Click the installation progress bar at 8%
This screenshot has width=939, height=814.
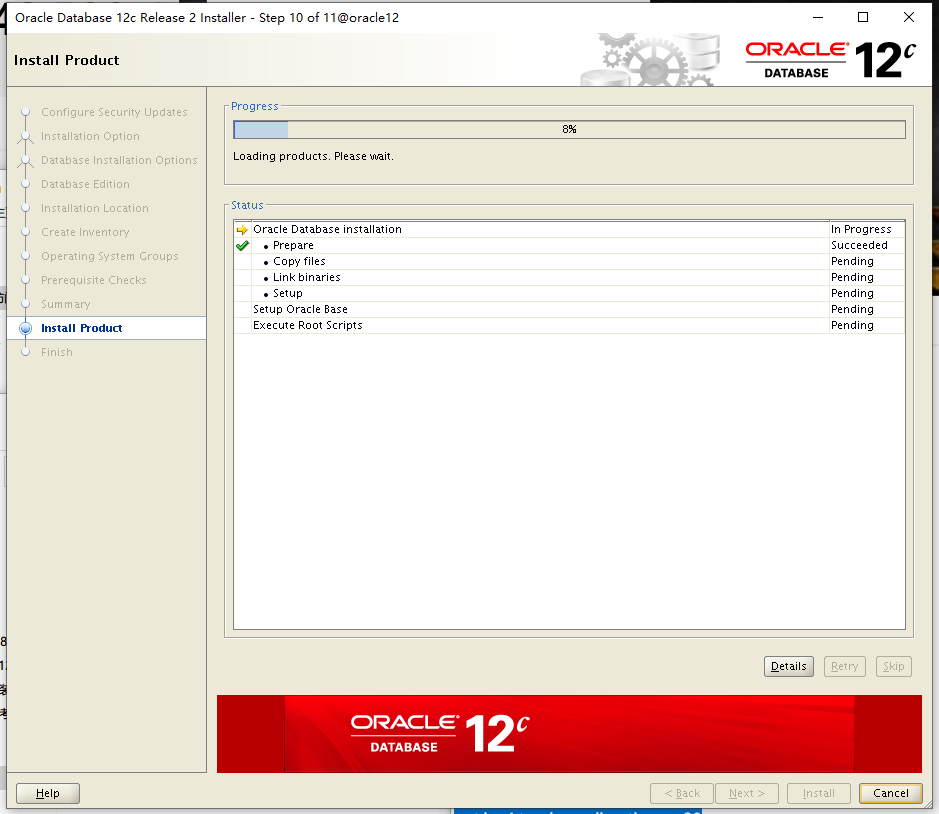click(569, 130)
